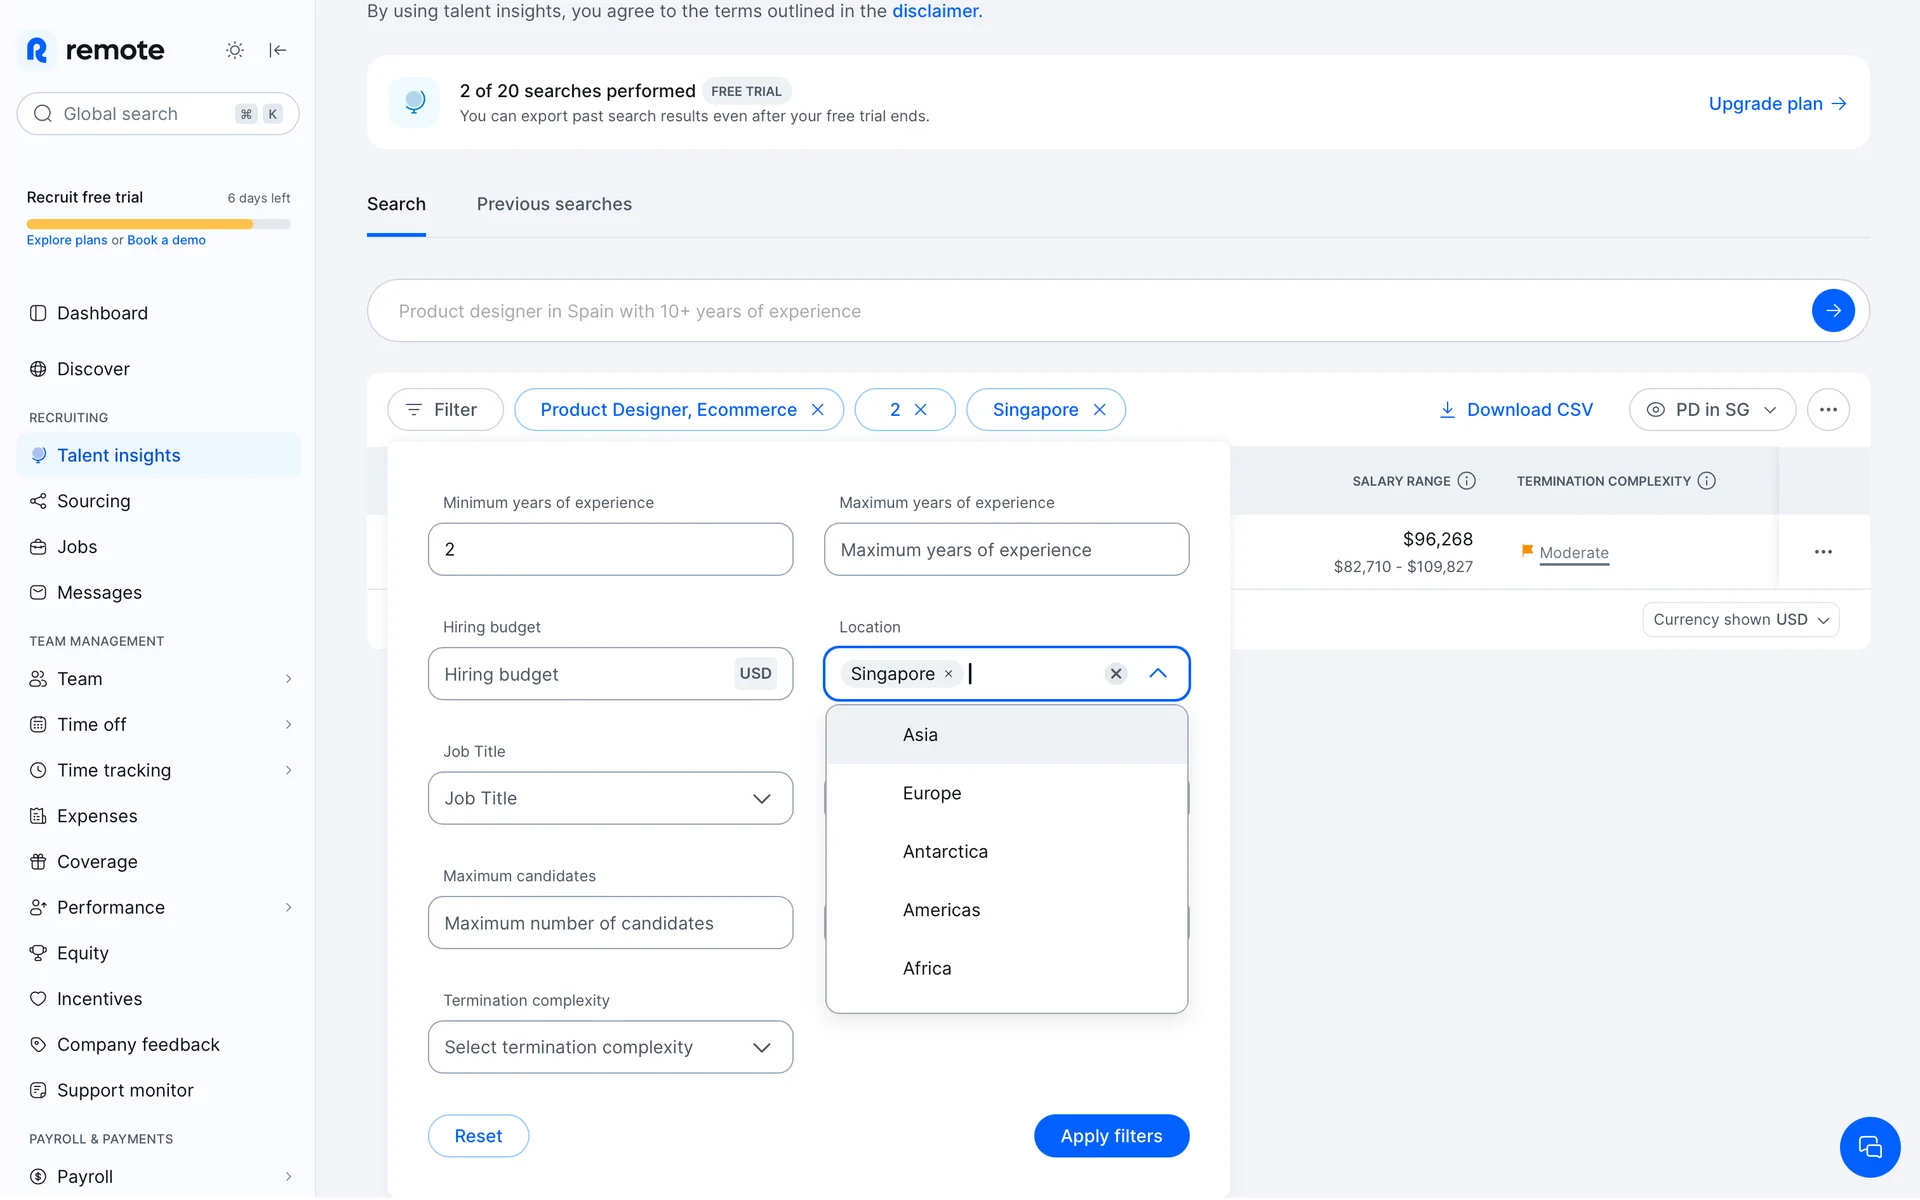The height and width of the screenshot is (1200, 1920).
Task: Collapse the sidebar with arrow icon
Action: tap(278, 50)
